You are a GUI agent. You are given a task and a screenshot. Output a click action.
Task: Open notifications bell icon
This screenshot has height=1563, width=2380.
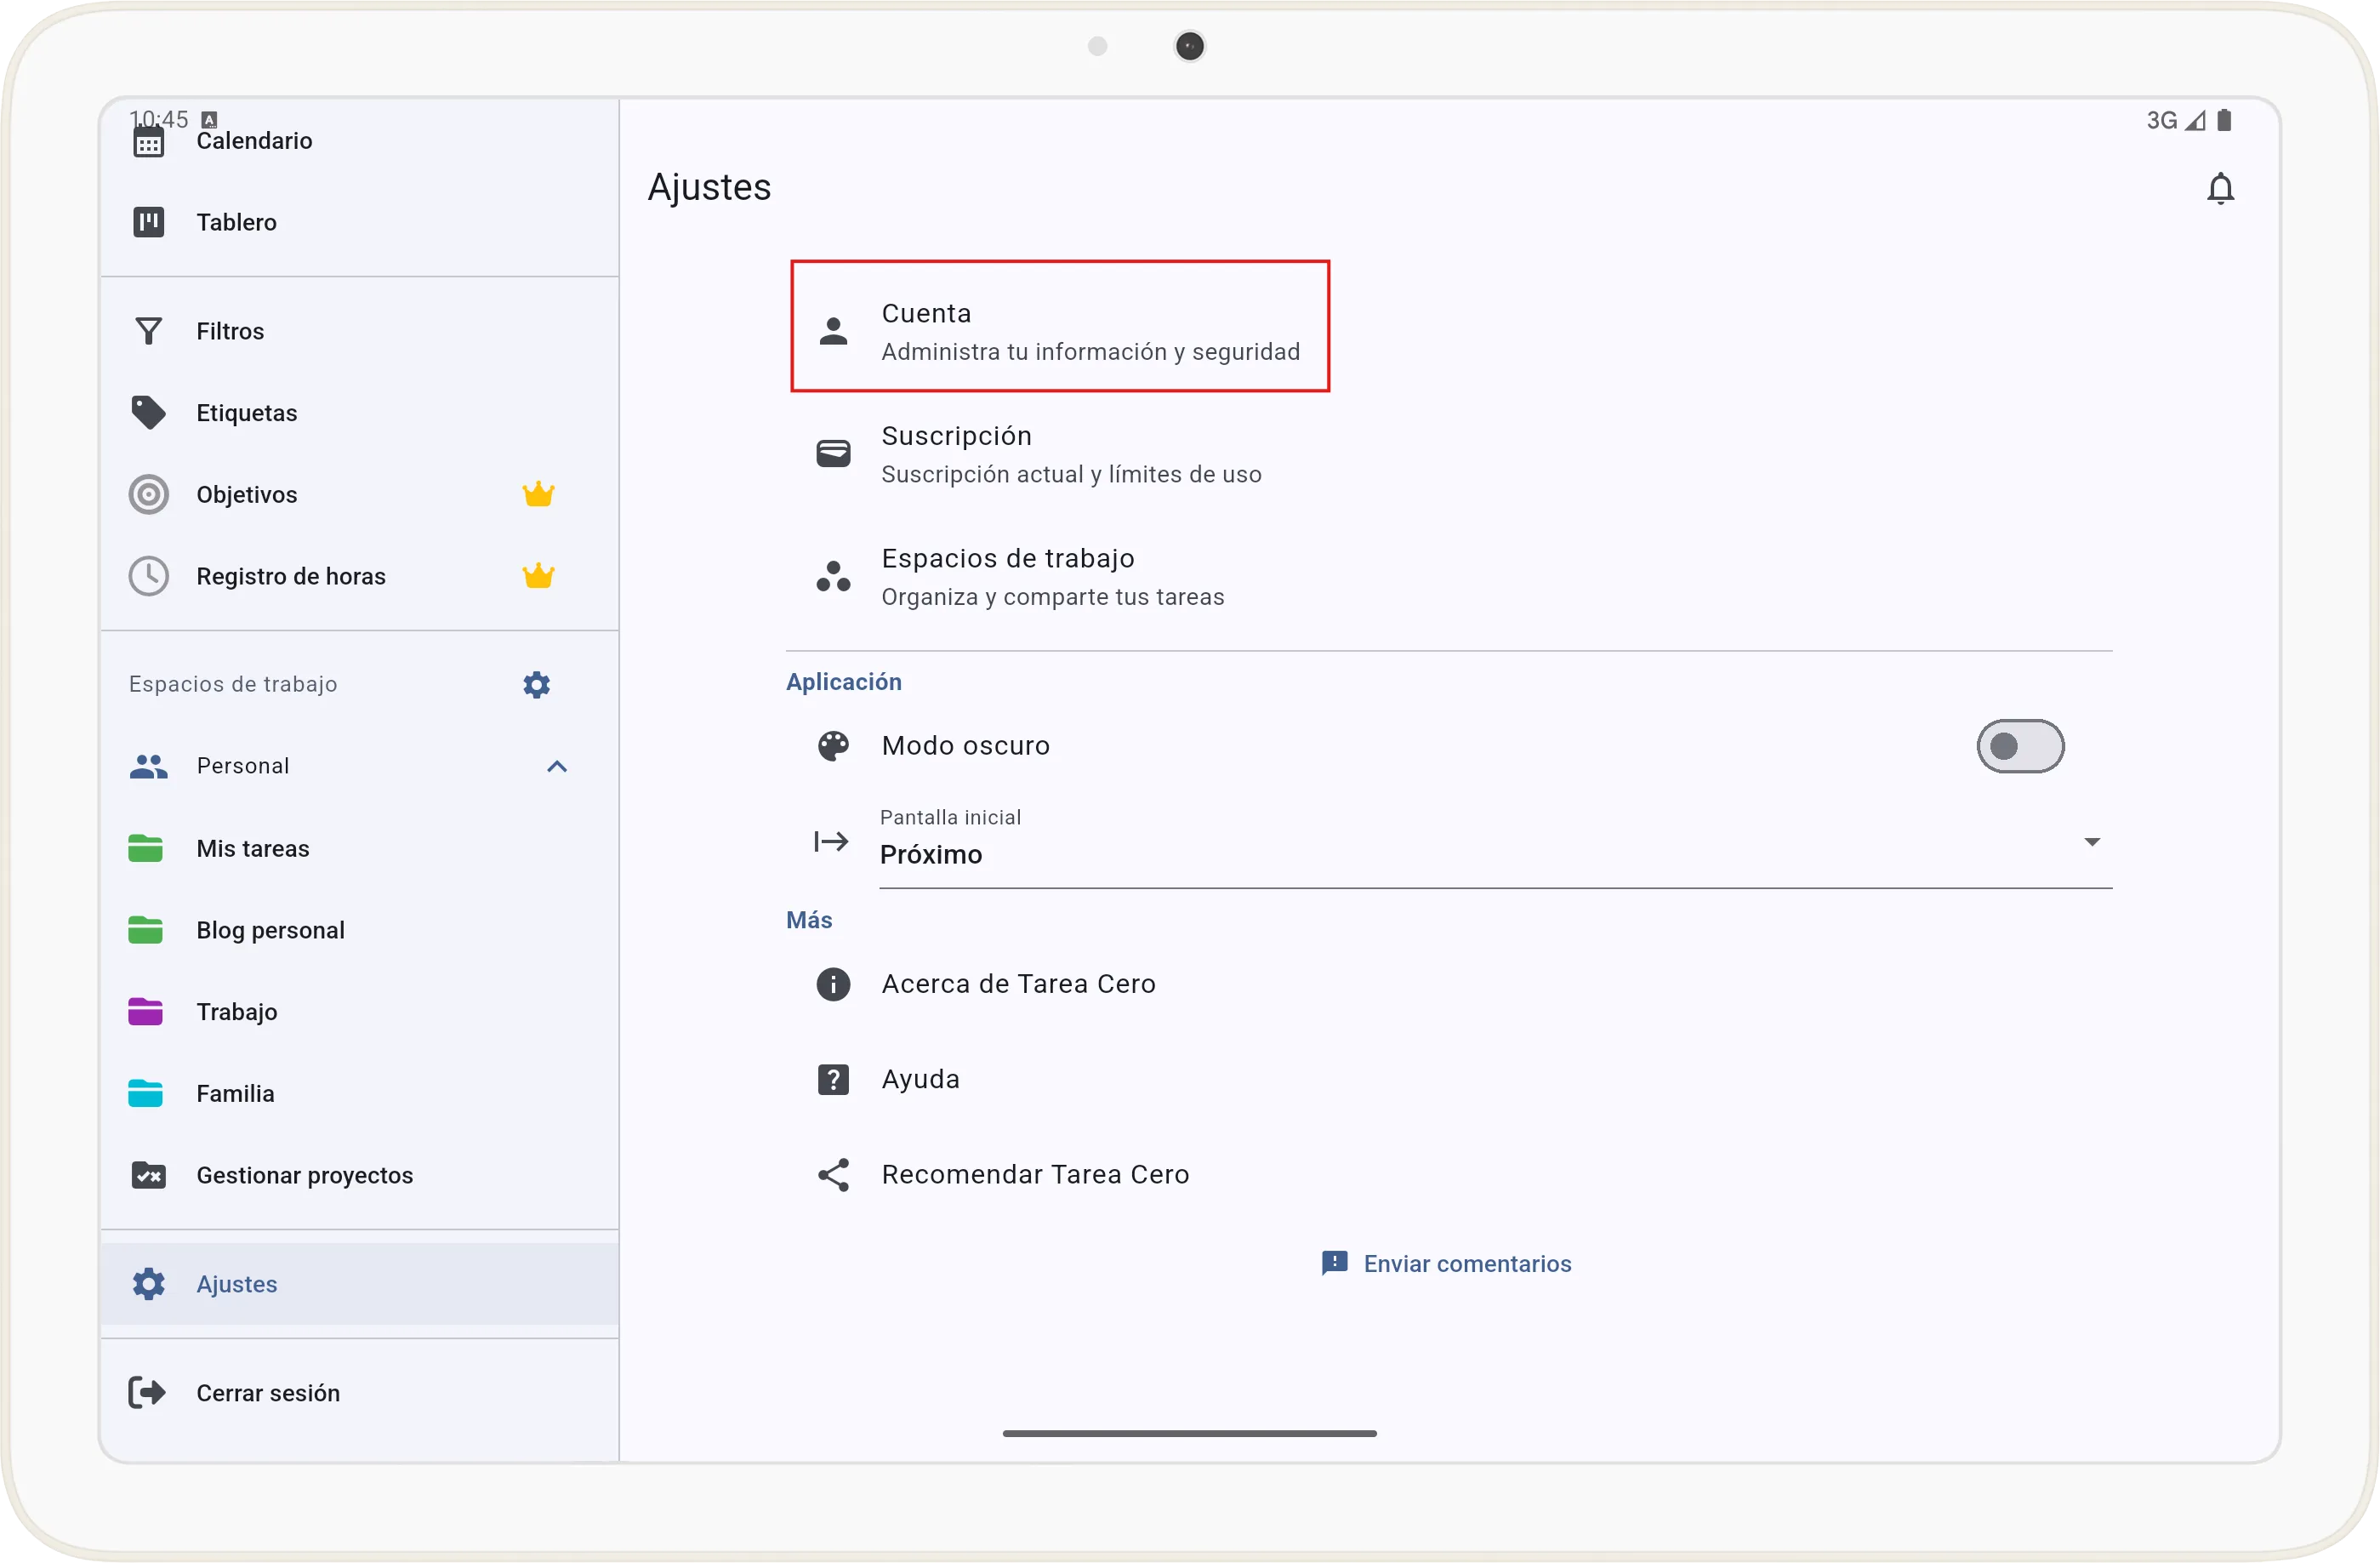[x=2219, y=188]
